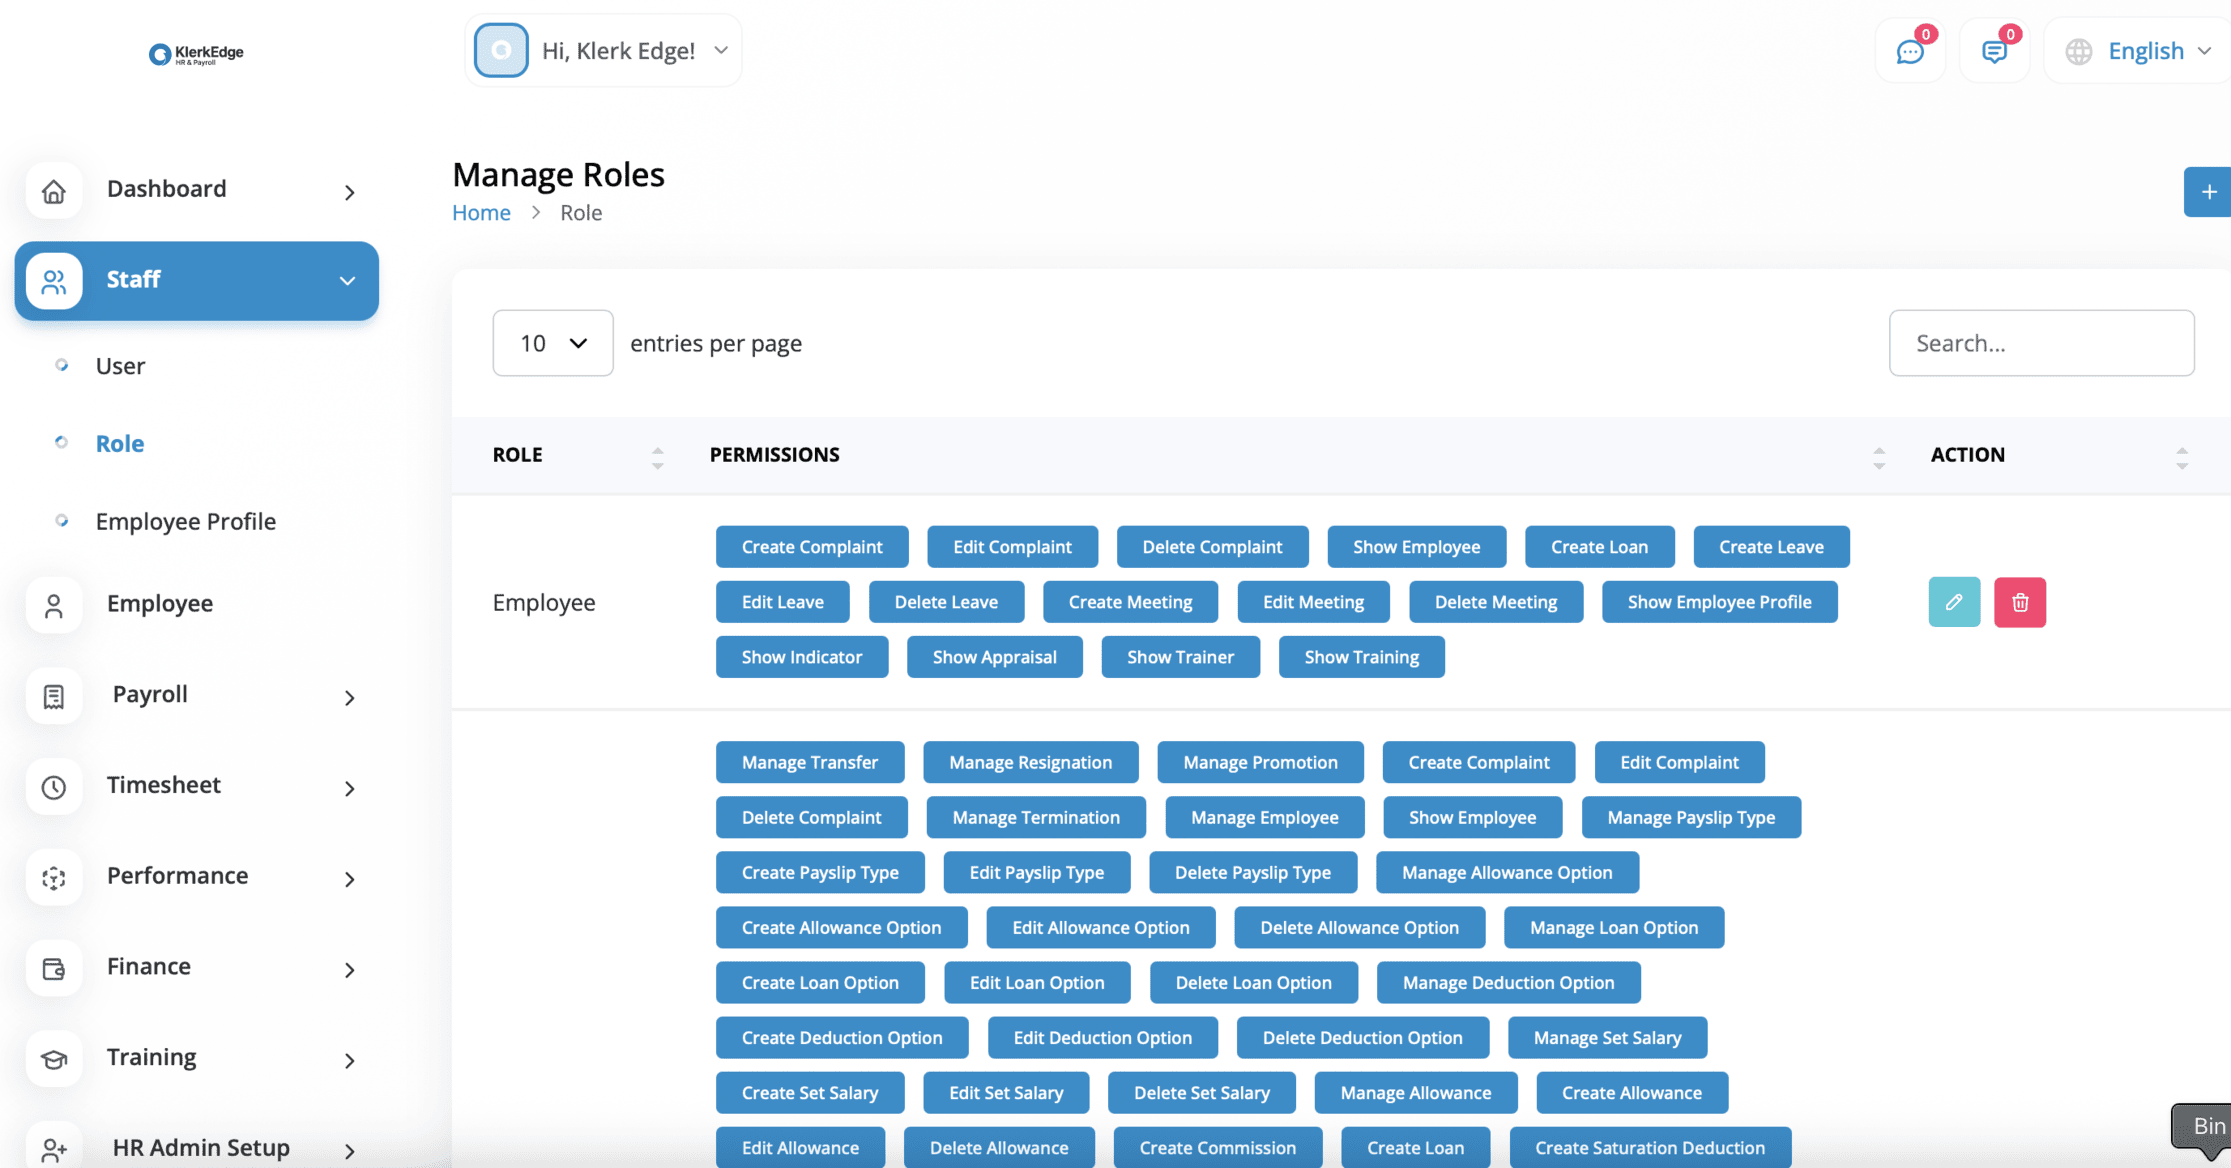Click the Home breadcrumb link

pos(481,213)
